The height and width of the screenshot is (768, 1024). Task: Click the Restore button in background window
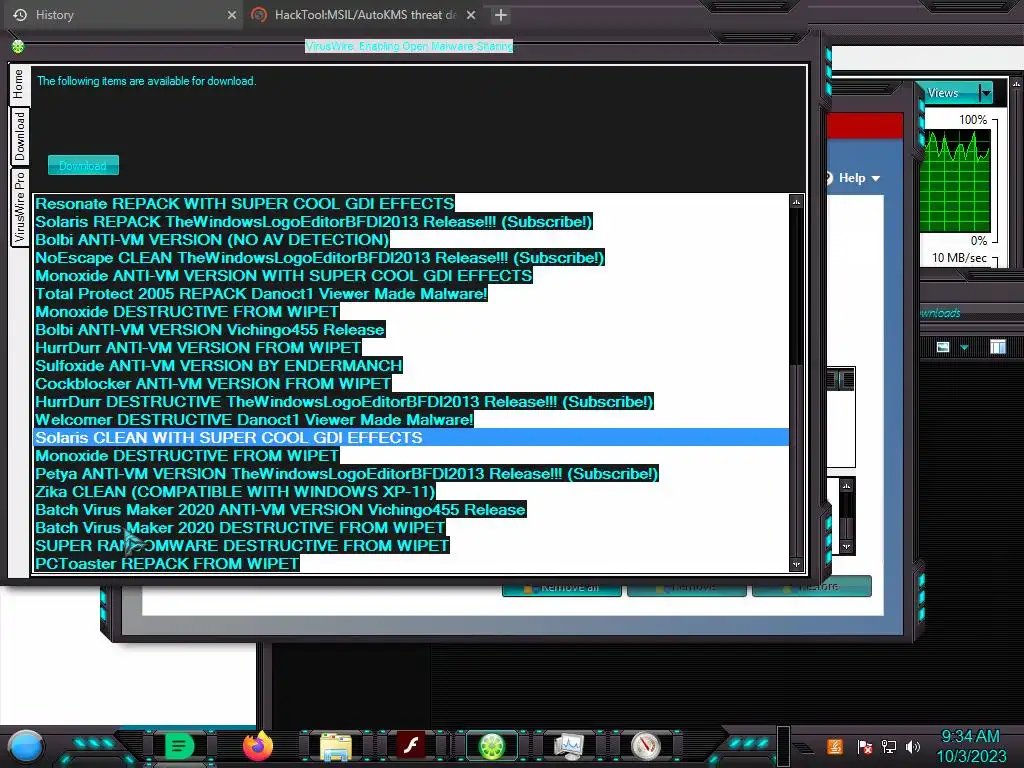click(x=812, y=587)
